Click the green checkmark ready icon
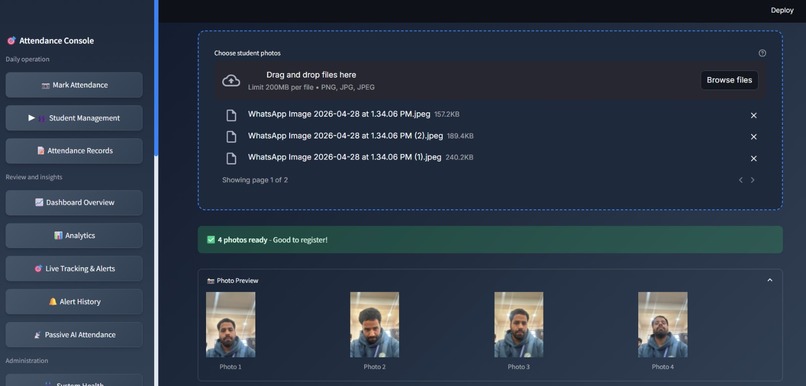The image size is (806, 386). [211, 240]
